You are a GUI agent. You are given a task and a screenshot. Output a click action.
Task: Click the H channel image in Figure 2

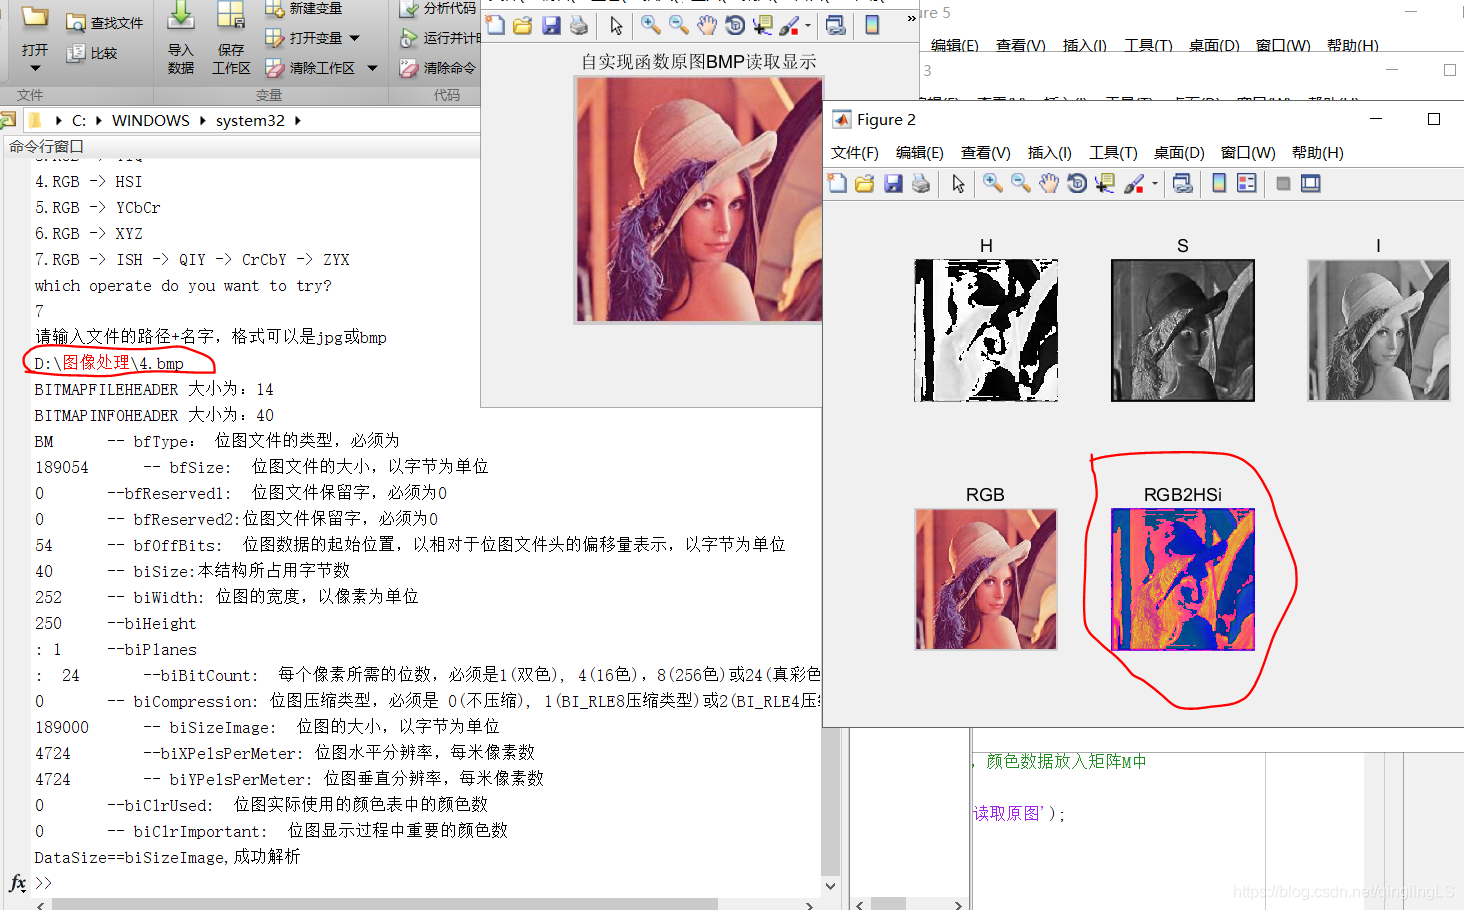pyautogui.click(x=986, y=330)
